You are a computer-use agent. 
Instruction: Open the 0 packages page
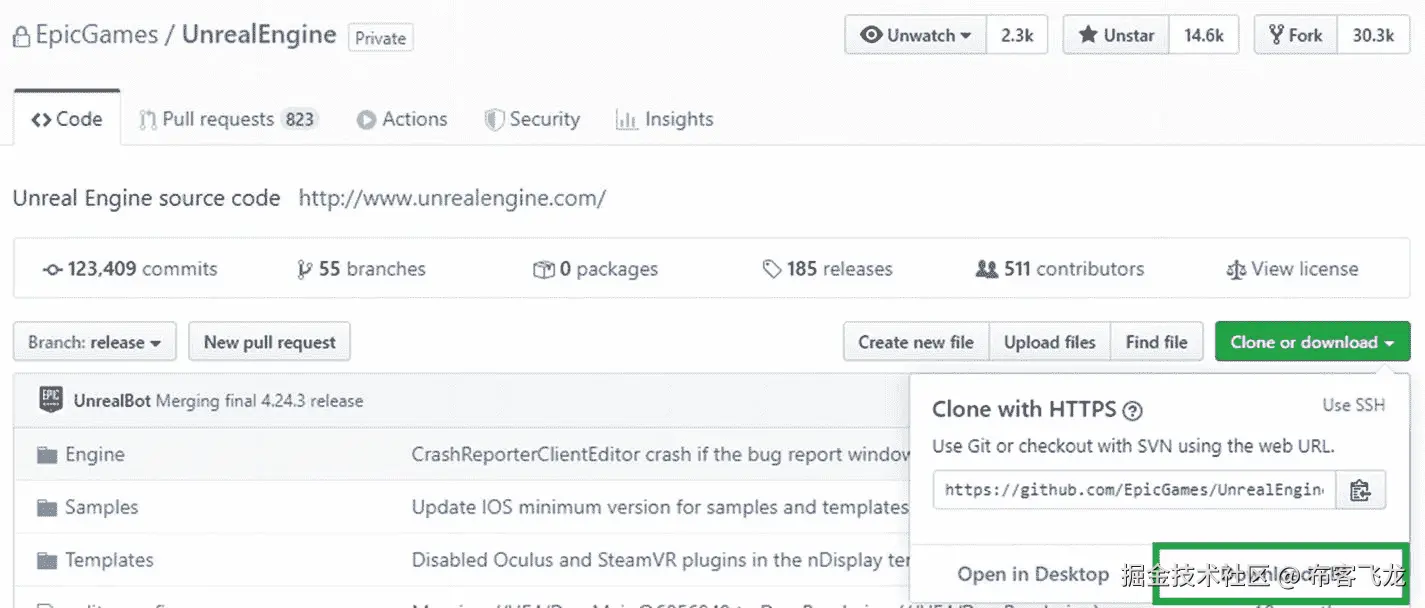click(596, 269)
